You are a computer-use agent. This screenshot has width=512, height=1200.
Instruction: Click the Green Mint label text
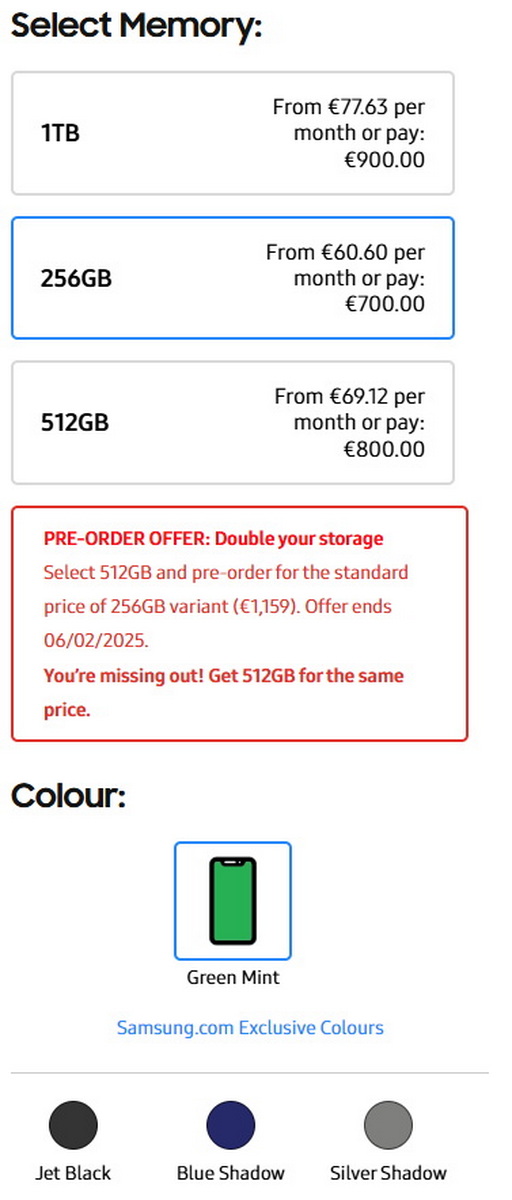pos(233,977)
